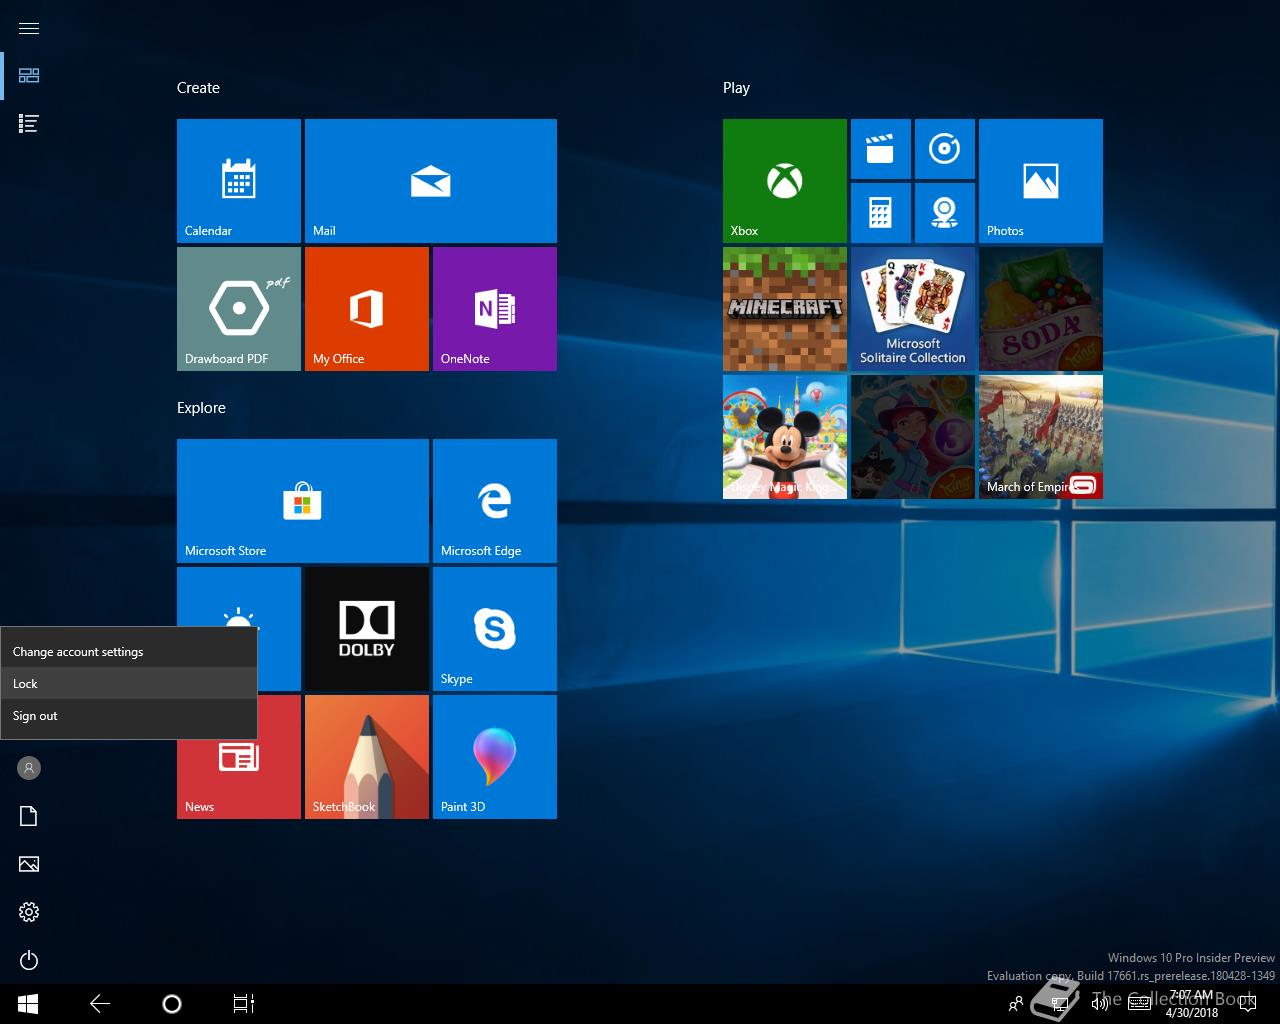
Task: Open the Photos tile
Action: [x=1041, y=181]
